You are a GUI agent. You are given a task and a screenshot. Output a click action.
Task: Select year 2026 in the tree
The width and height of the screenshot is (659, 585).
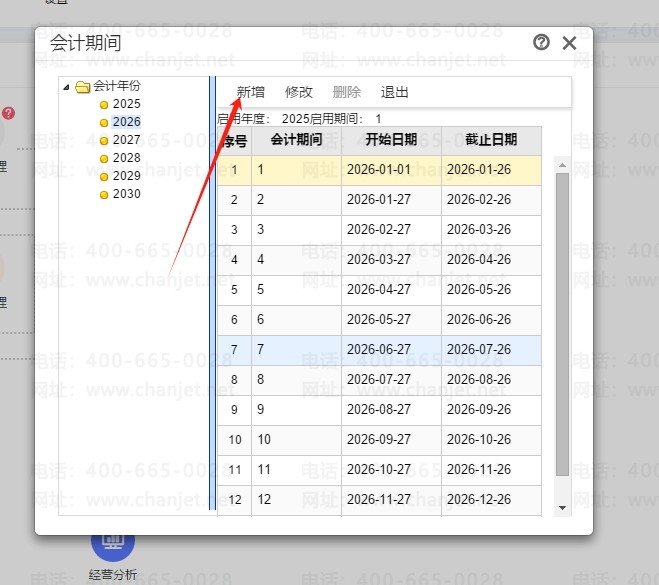click(x=127, y=122)
